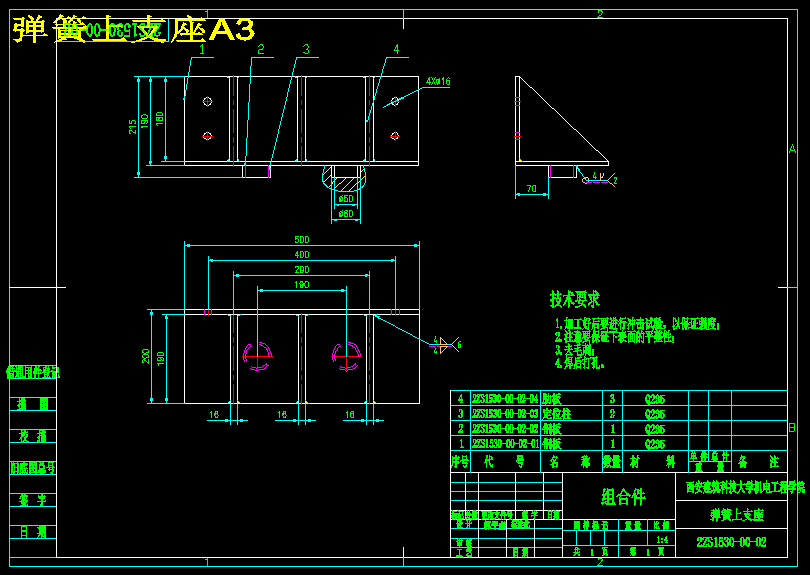810x575 pixels.
Task: Click the yellow title text 弹簧上支座A3
Action: tap(134, 29)
